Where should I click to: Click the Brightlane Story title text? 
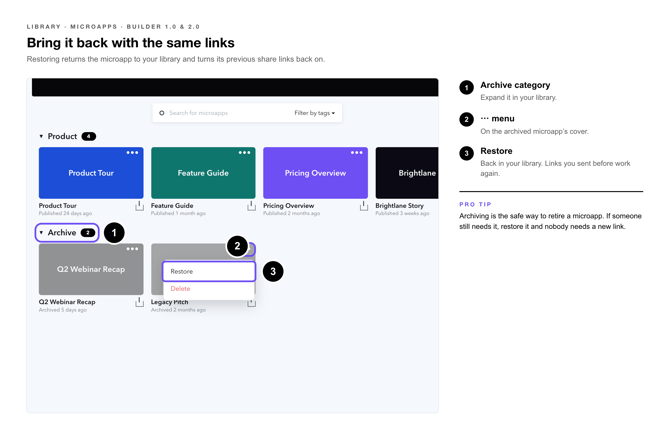(400, 206)
